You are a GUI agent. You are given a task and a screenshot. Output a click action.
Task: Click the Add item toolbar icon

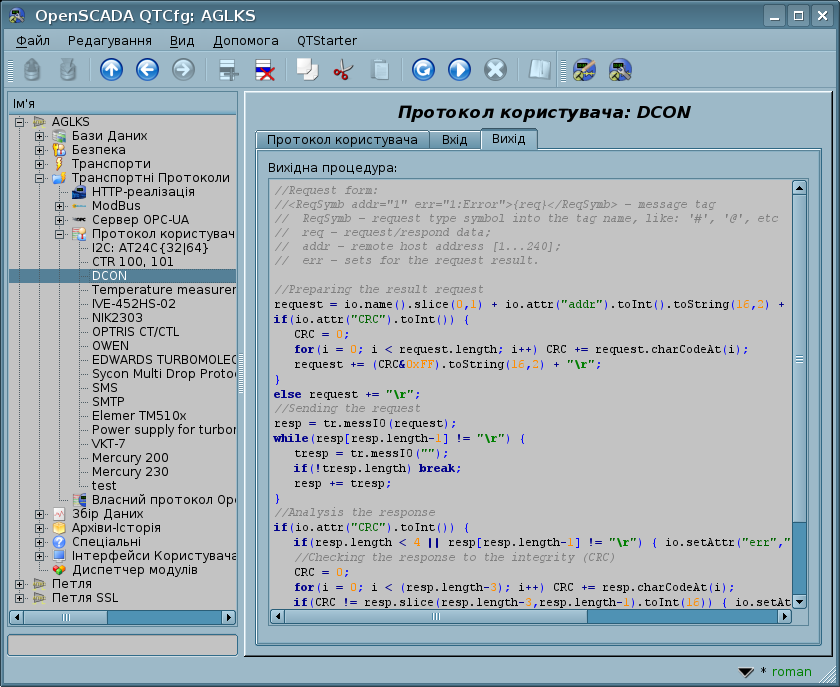pos(229,69)
